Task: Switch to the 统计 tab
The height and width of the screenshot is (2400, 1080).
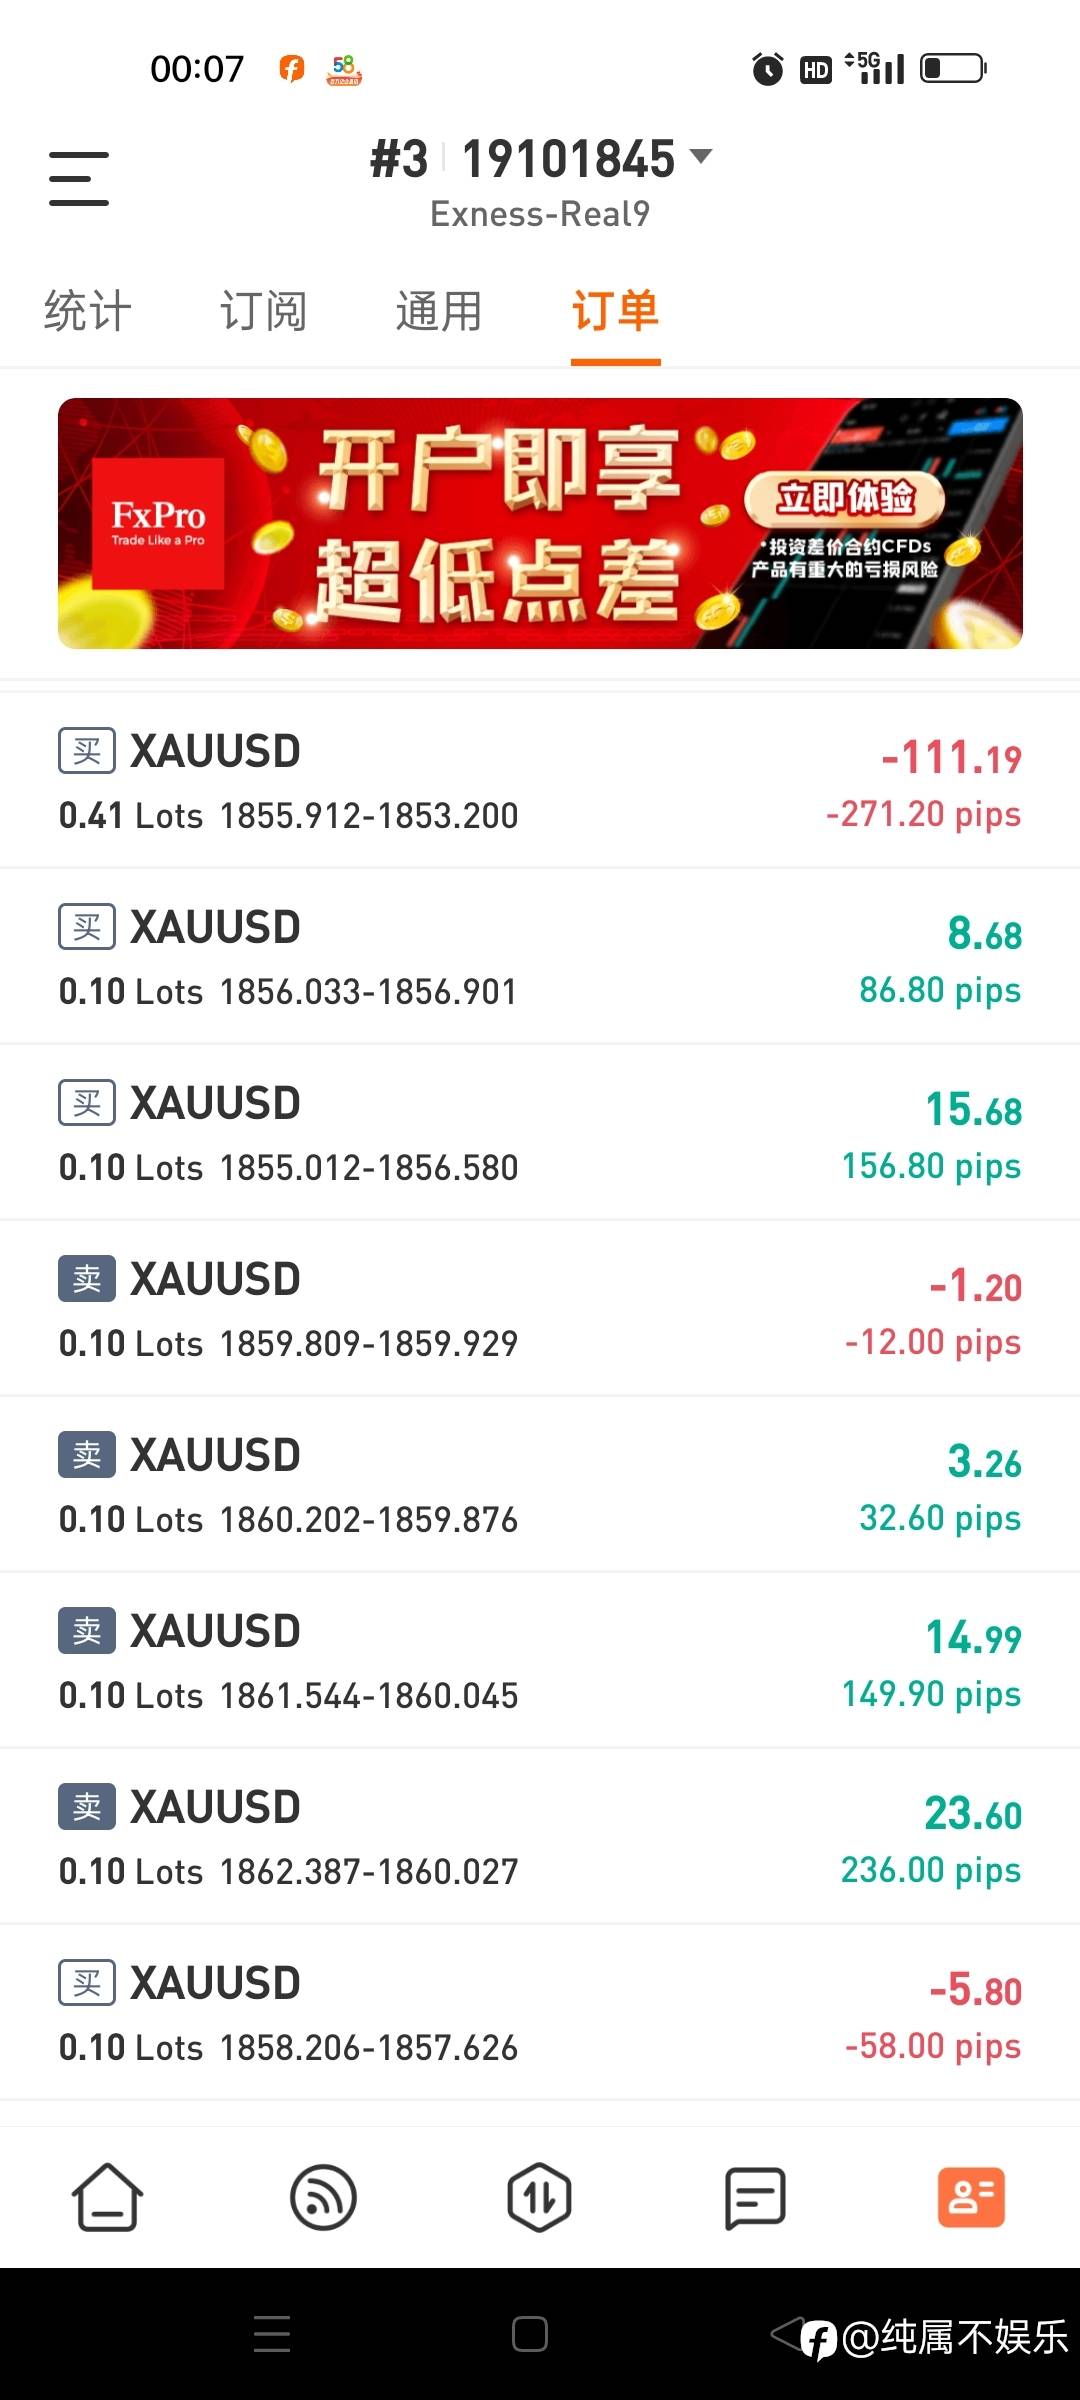Action: tap(88, 311)
